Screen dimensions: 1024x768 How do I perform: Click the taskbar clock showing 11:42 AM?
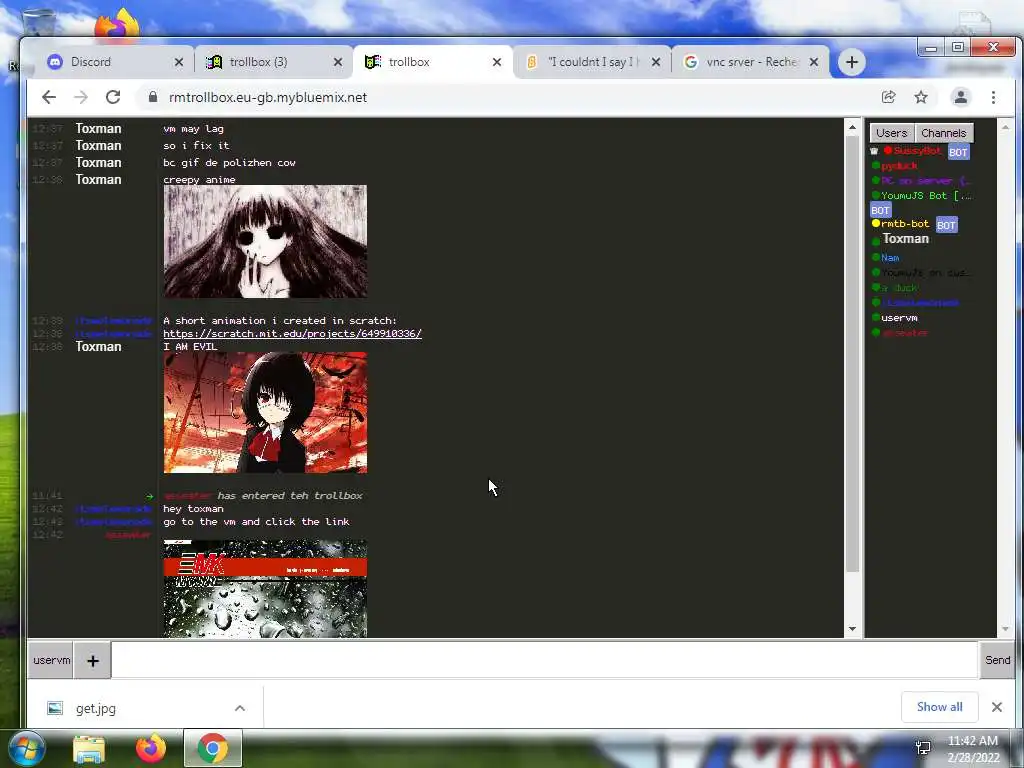[973, 749]
